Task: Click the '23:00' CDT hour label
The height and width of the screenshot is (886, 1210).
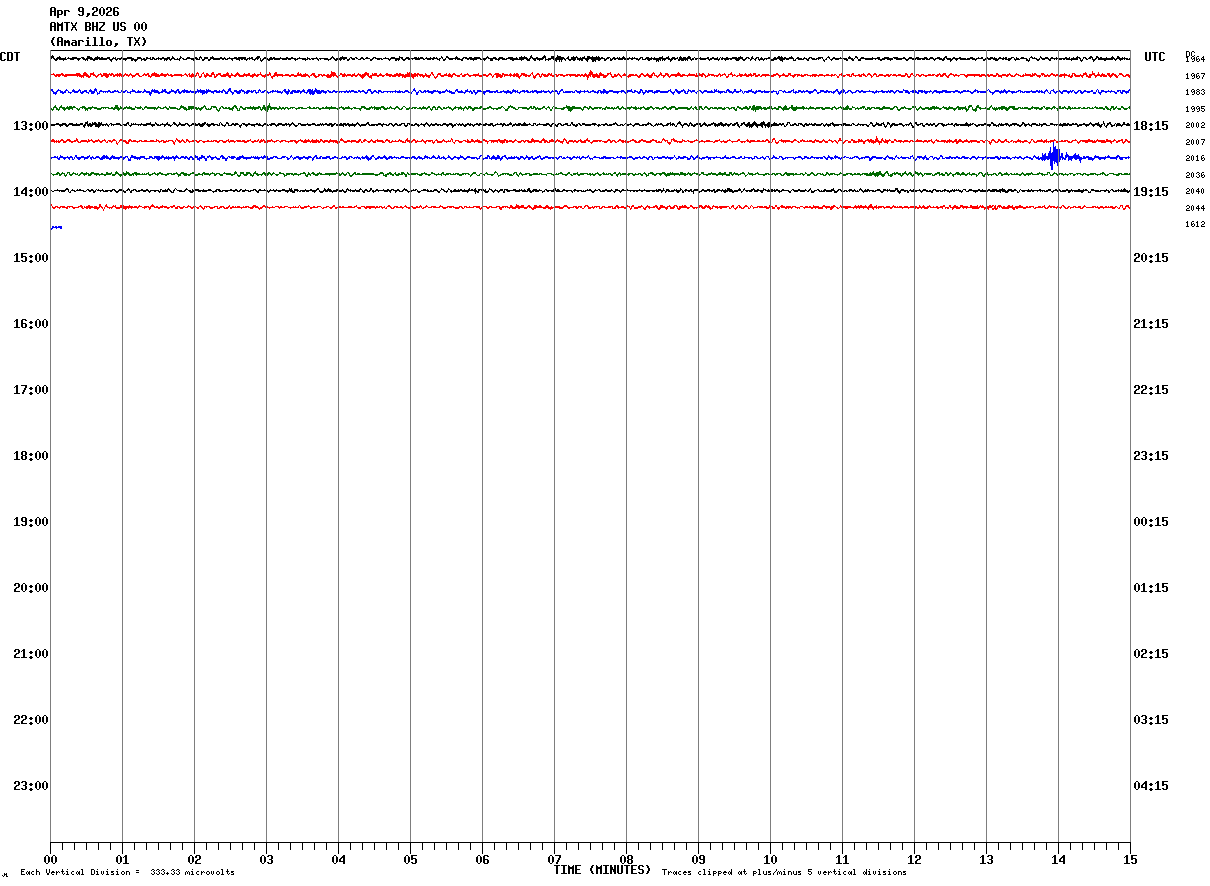Action: click(31, 786)
